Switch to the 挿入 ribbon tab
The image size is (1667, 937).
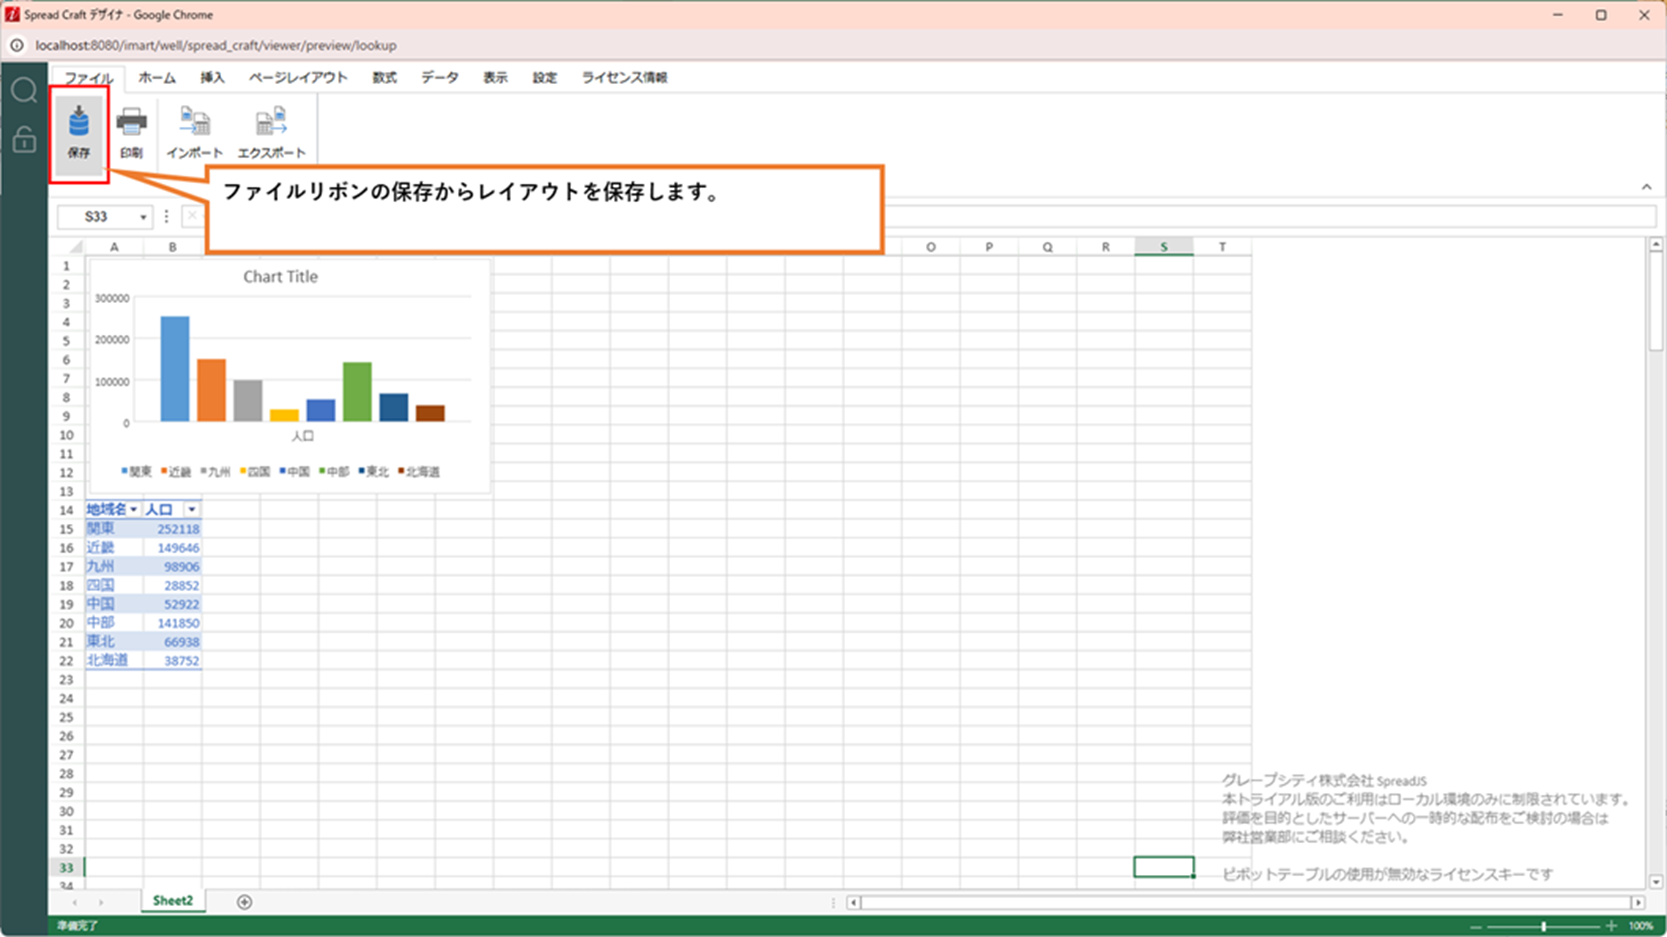[x=212, y=78]
